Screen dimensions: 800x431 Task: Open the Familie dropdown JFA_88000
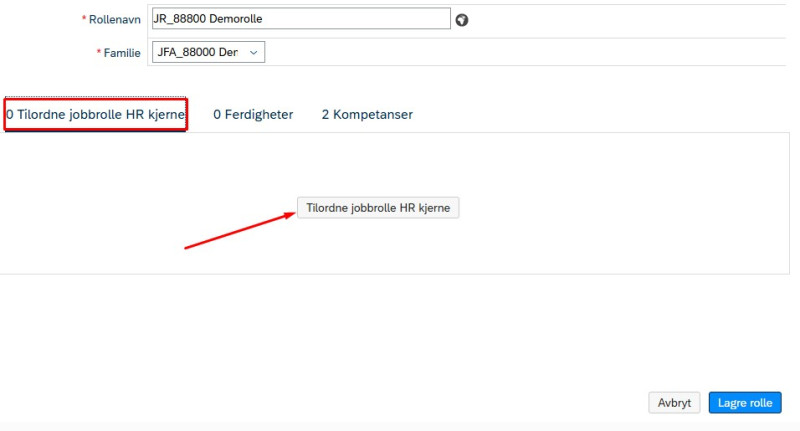pos(208,52)
